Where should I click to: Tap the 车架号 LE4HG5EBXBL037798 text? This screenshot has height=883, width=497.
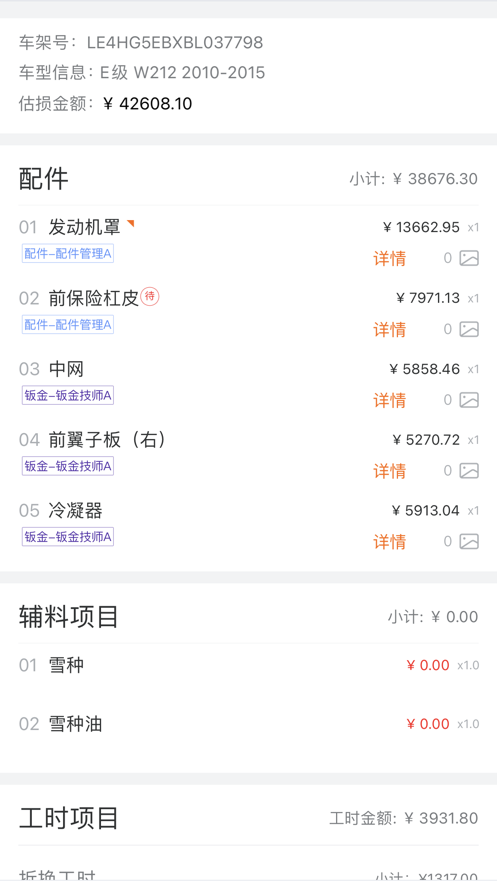tap(141, 43)
